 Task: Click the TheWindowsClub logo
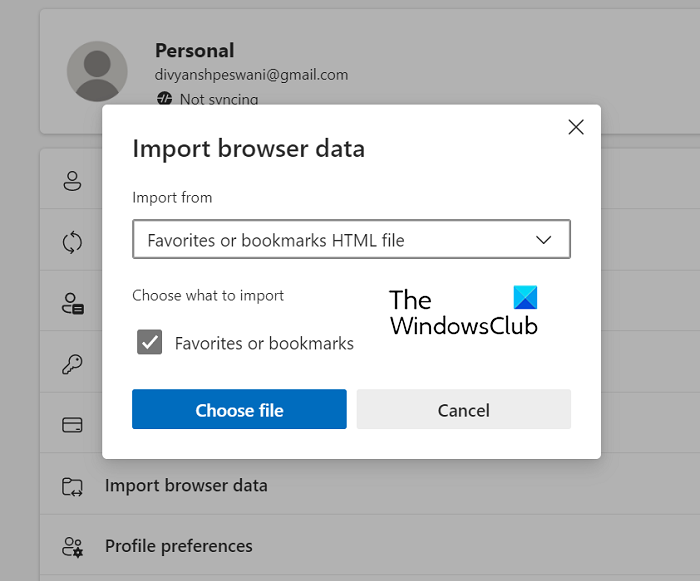click(x=463, y=311)
